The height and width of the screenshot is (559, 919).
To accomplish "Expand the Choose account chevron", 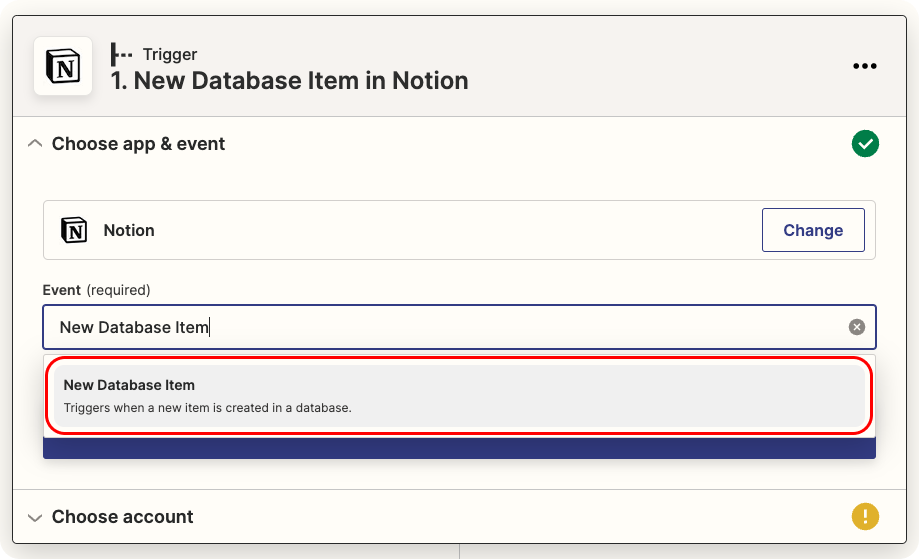I will coord(35,517).
